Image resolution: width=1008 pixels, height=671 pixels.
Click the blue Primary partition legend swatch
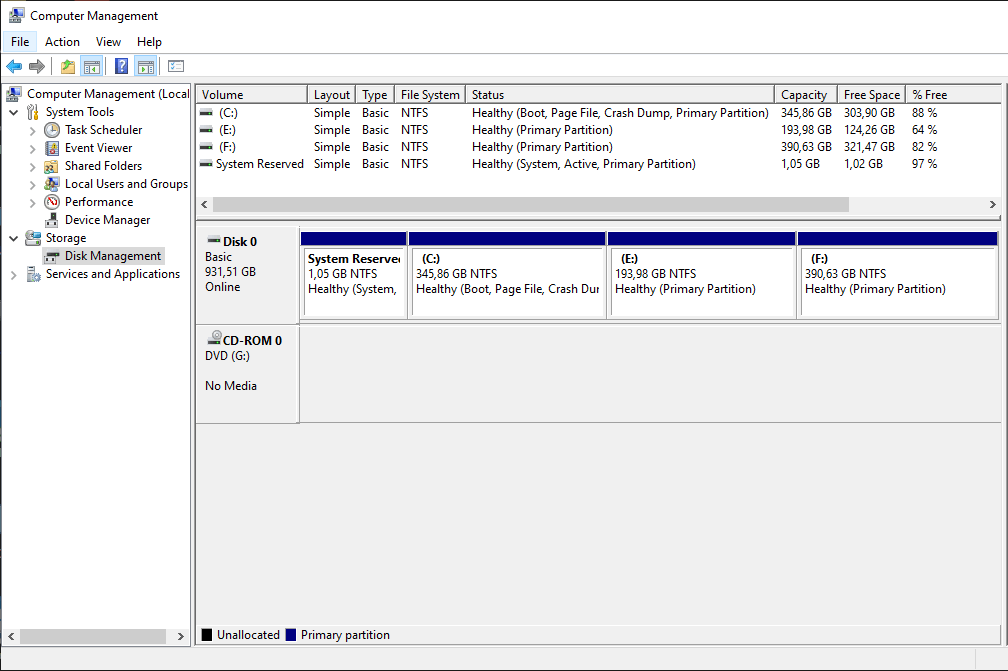tap(291, 635)
